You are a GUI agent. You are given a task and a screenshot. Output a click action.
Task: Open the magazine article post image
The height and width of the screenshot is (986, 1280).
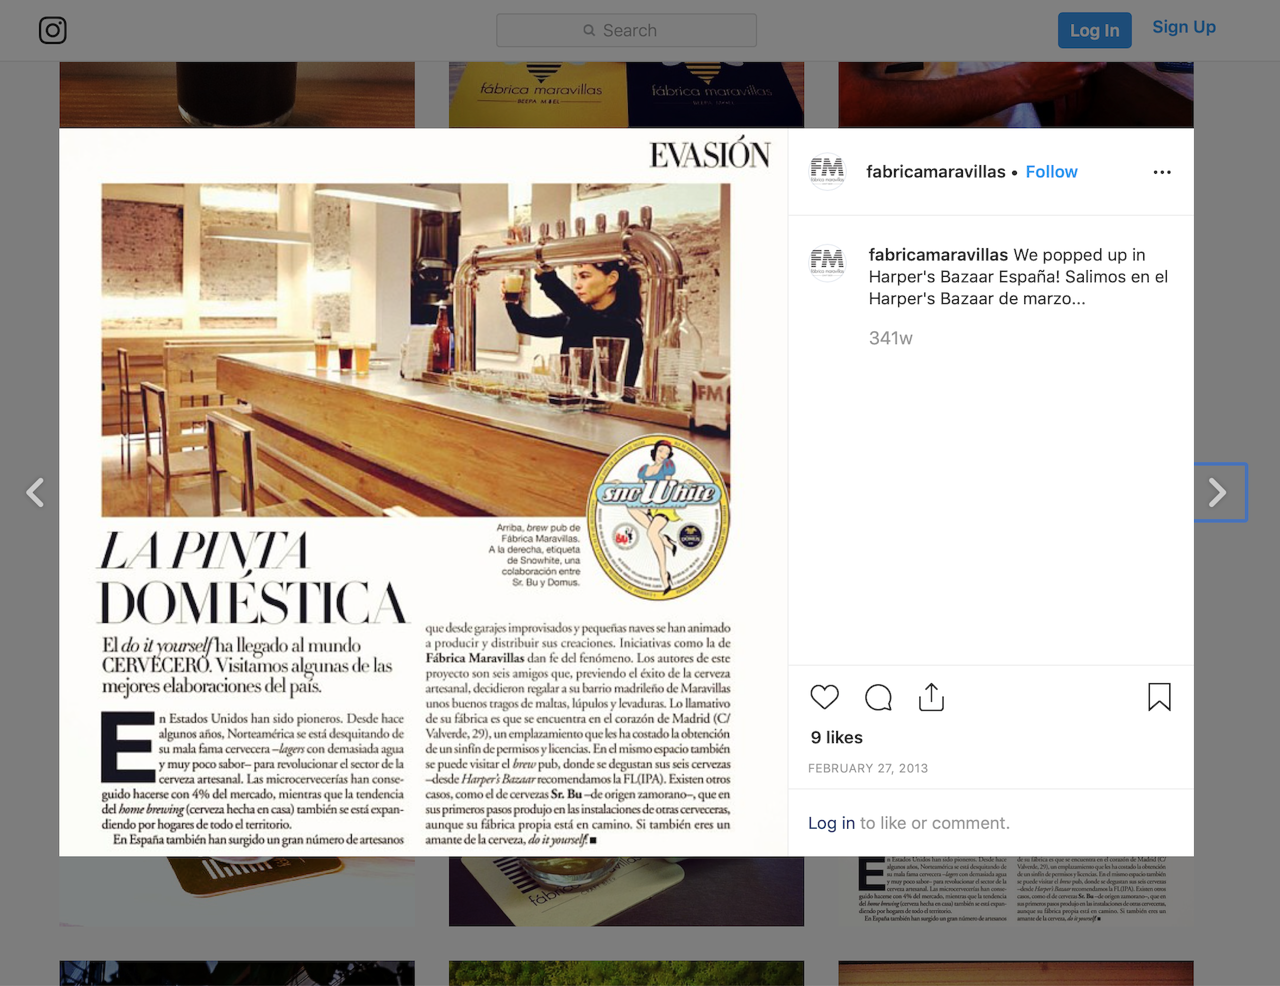[x=423, y=492]
